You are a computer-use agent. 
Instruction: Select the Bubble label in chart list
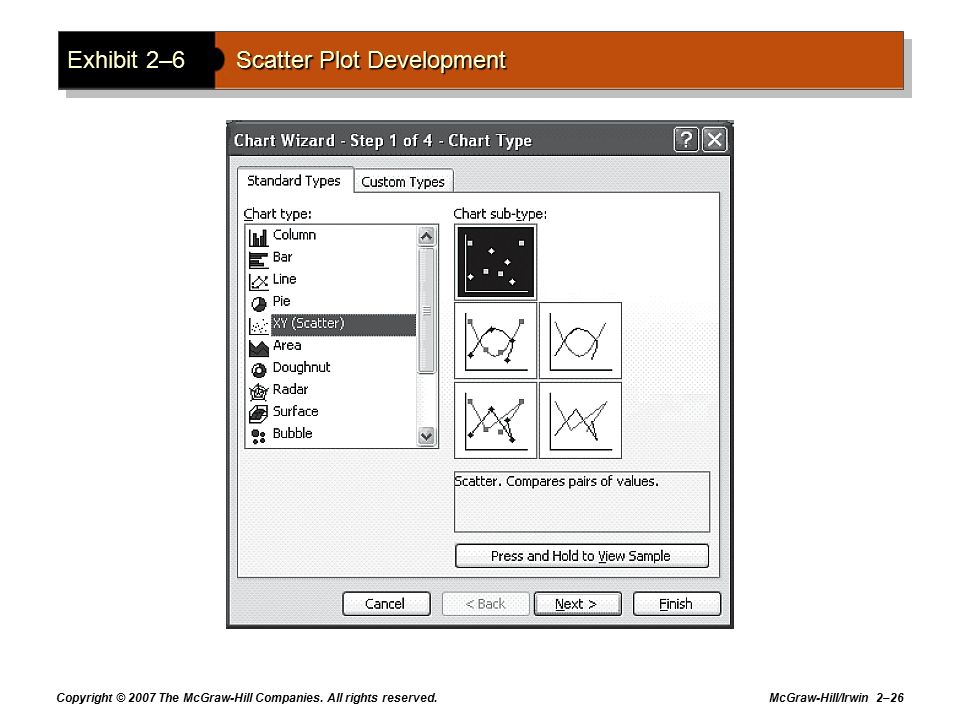point(293,433)
